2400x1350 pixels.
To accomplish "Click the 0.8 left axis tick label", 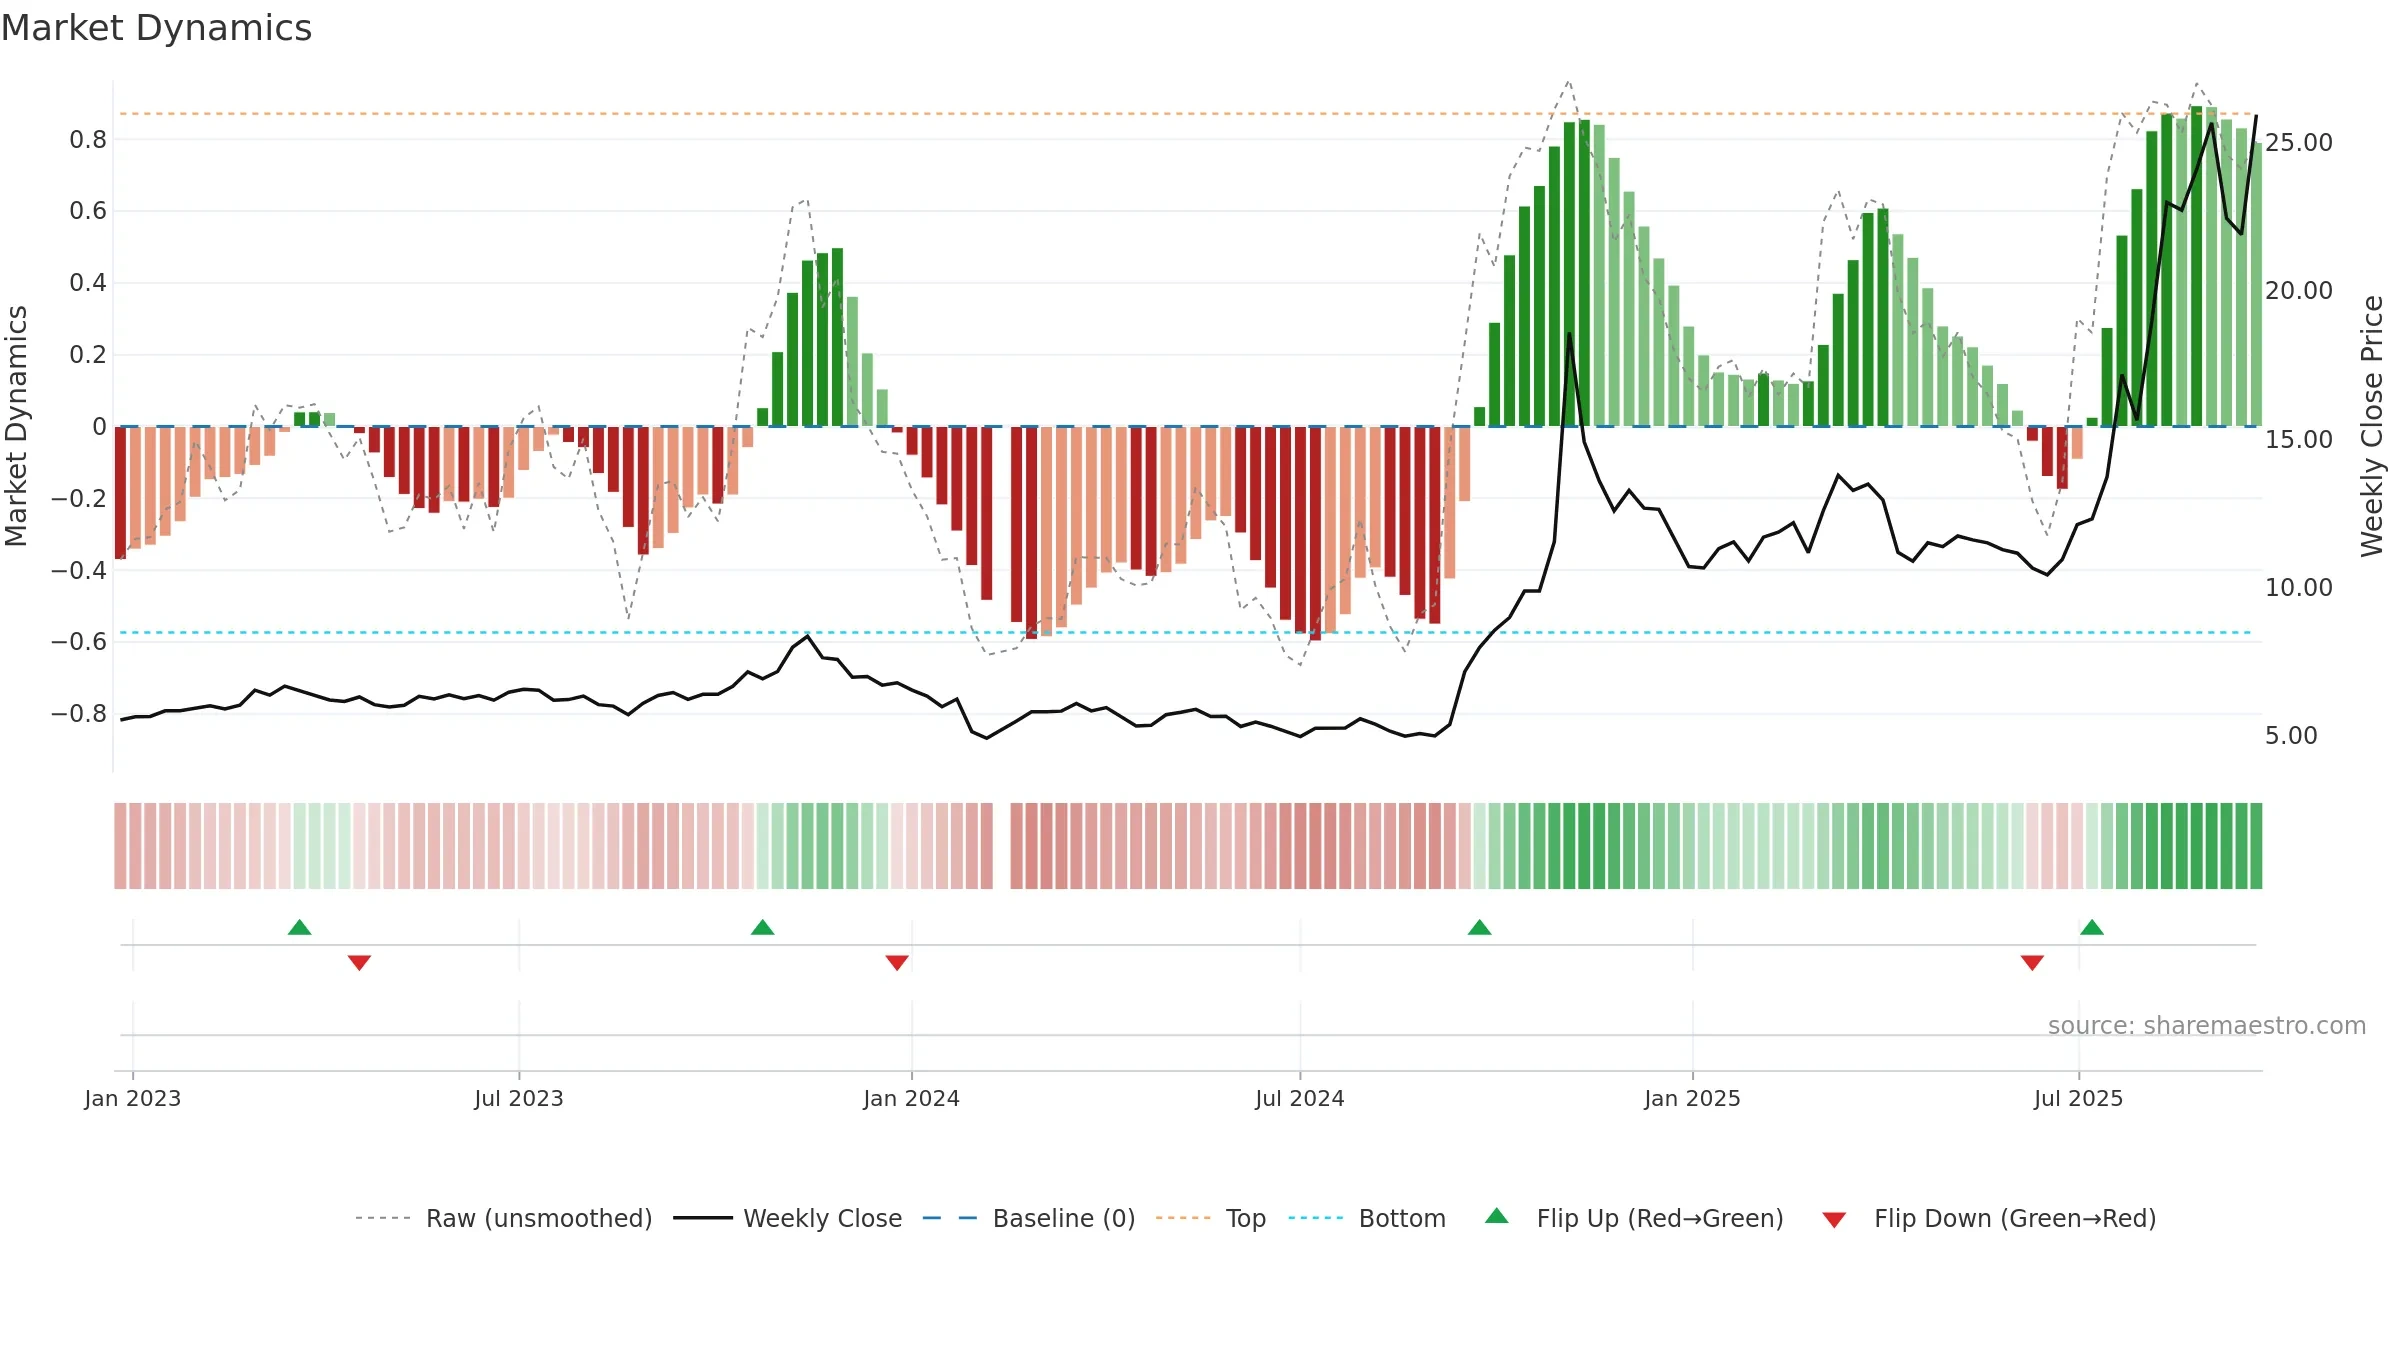I will pos(88,139).
